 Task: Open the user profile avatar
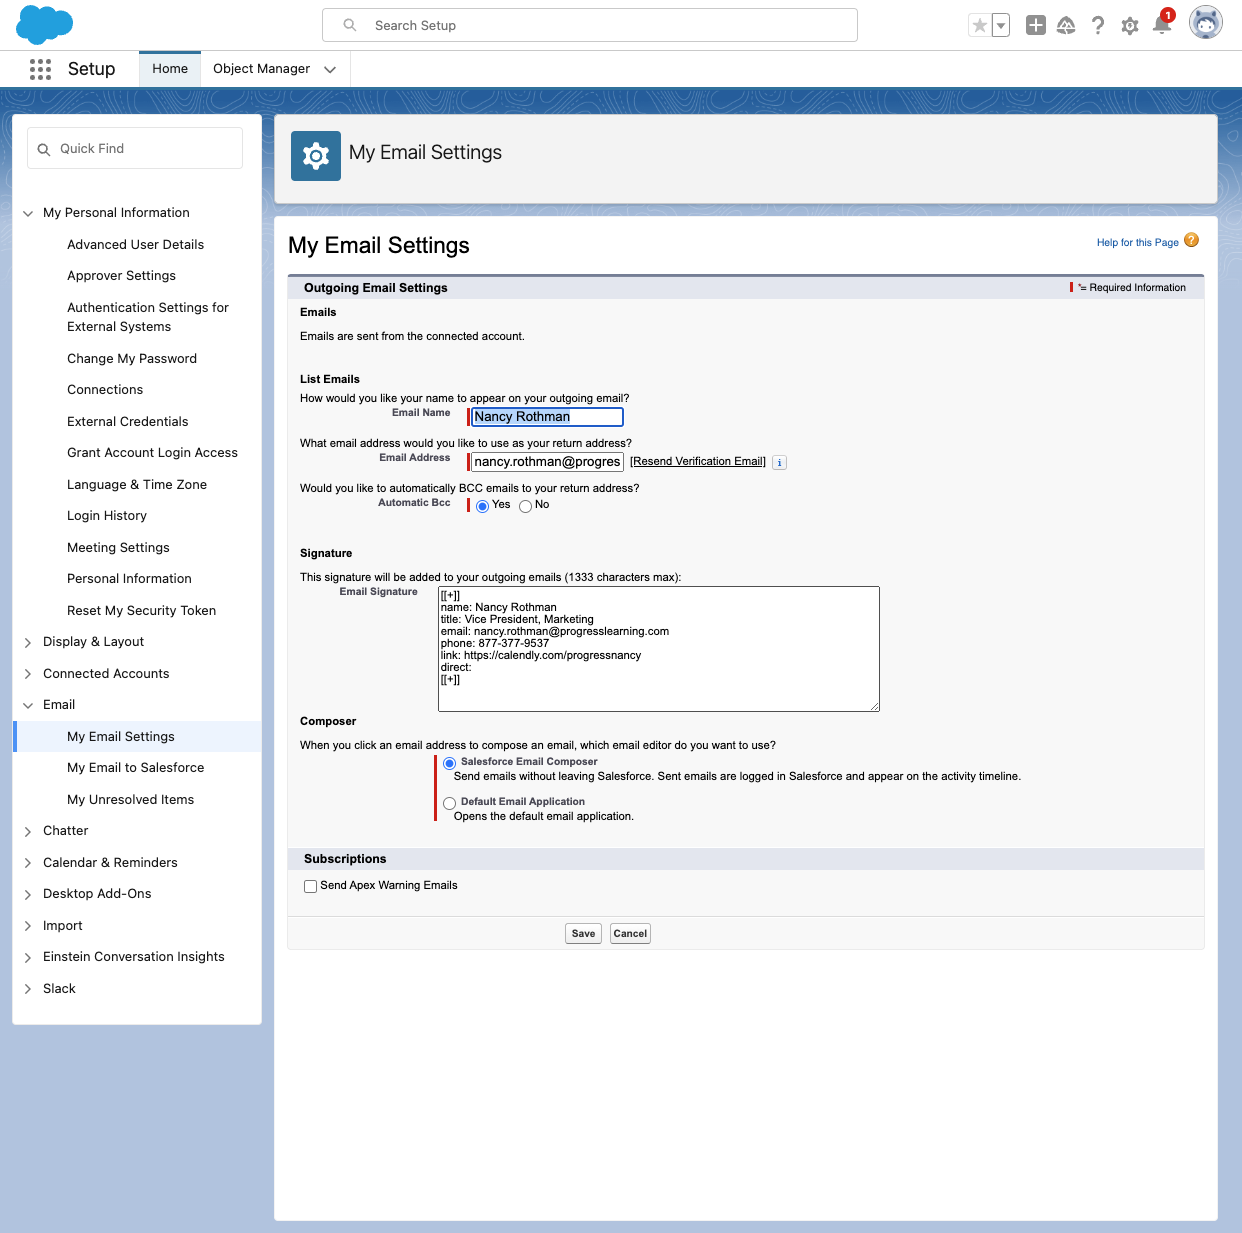tap(1206, 22)
